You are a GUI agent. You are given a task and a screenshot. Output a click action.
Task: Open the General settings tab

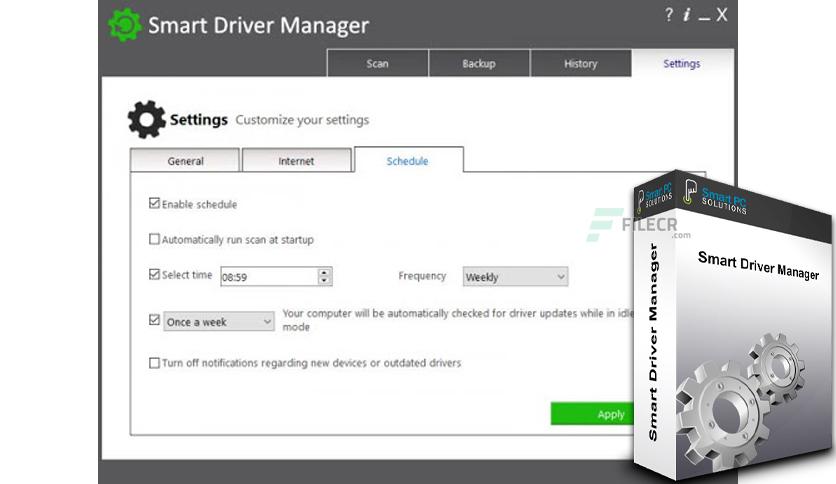(185, 160)
